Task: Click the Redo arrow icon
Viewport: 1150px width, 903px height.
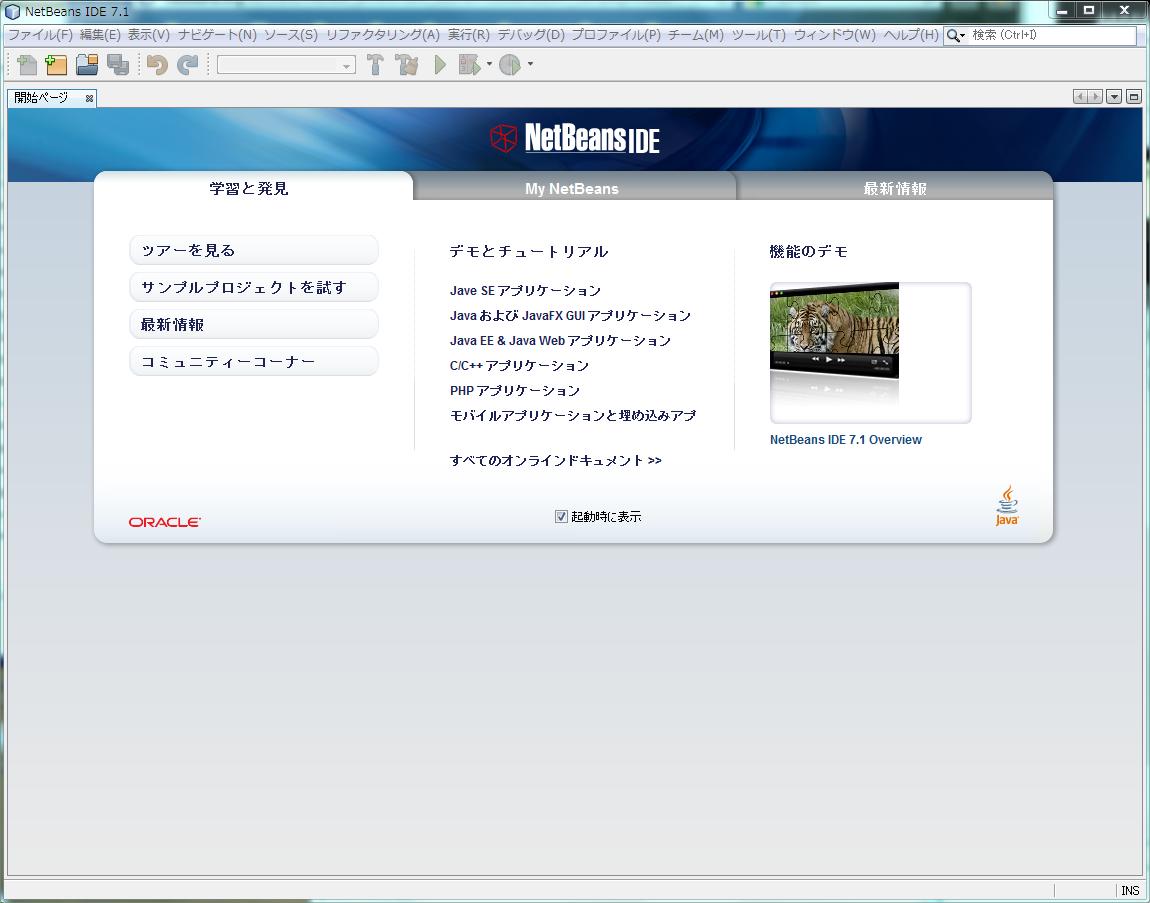Action: coord(188,65)
